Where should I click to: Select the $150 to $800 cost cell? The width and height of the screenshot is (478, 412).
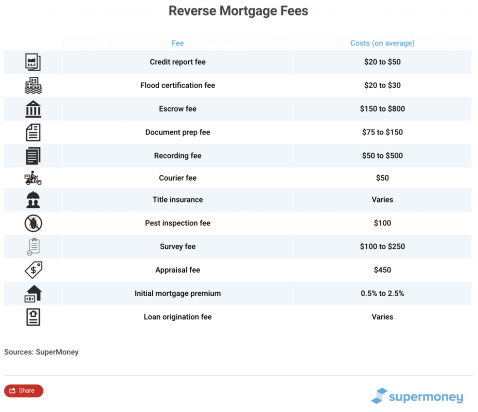[x=382, y=109]
